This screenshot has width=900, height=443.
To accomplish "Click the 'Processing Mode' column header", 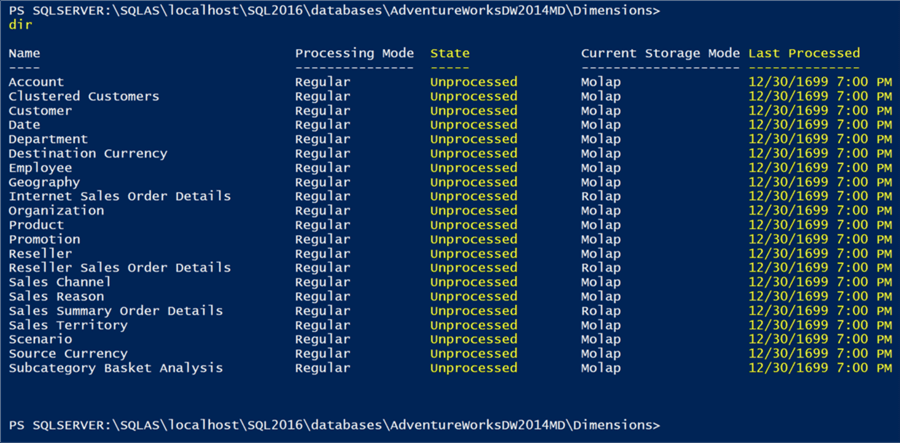I will tap(355, 53).
